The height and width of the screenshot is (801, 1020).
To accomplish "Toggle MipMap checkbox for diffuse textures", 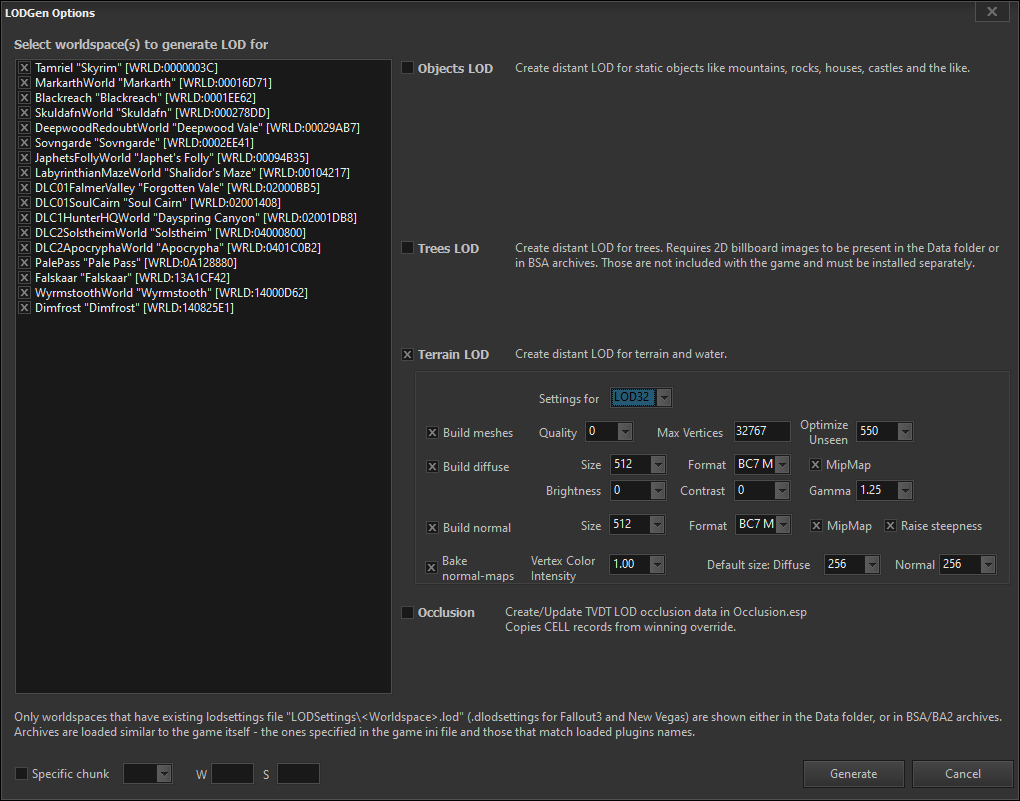I will pyautogui.click(x=815, y=465).
